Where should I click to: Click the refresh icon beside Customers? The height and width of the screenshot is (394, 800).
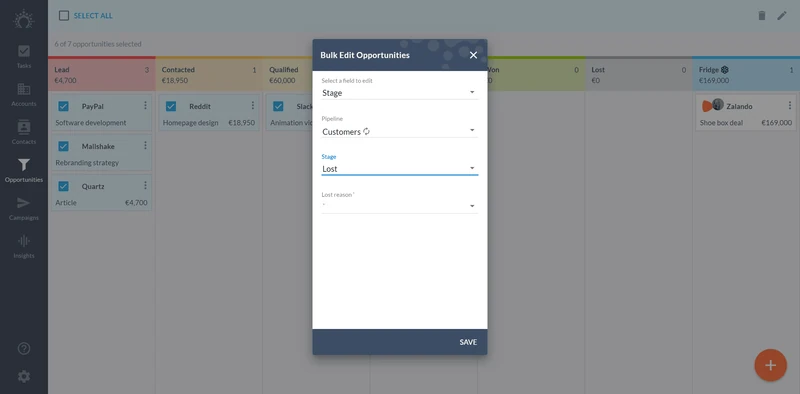tap(366, 132)
